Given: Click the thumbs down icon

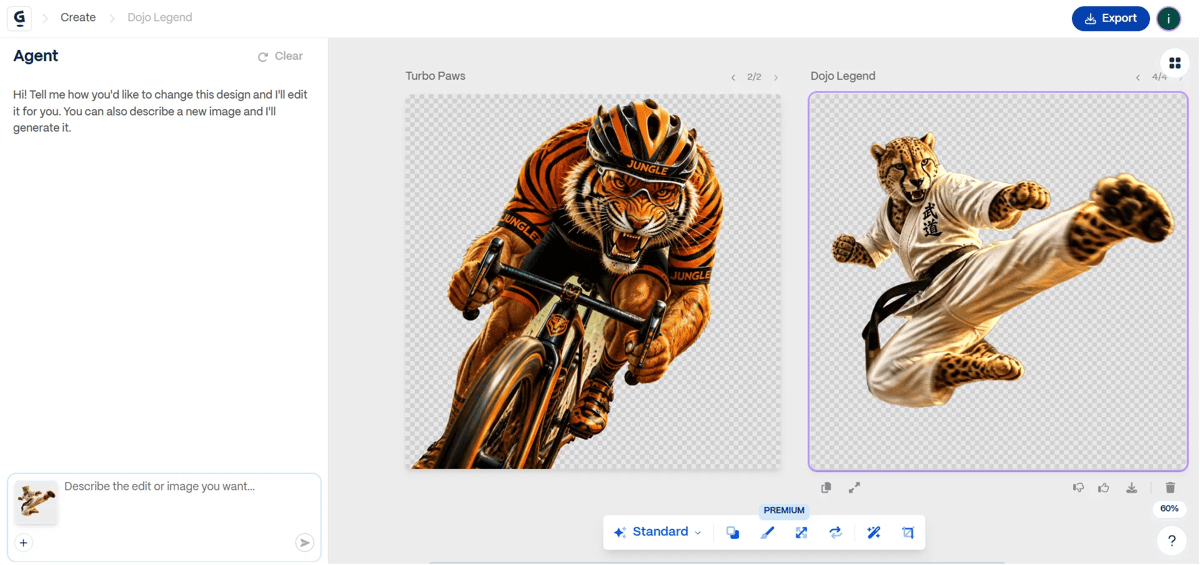Looking at the screenshot, I should 1079,488.
